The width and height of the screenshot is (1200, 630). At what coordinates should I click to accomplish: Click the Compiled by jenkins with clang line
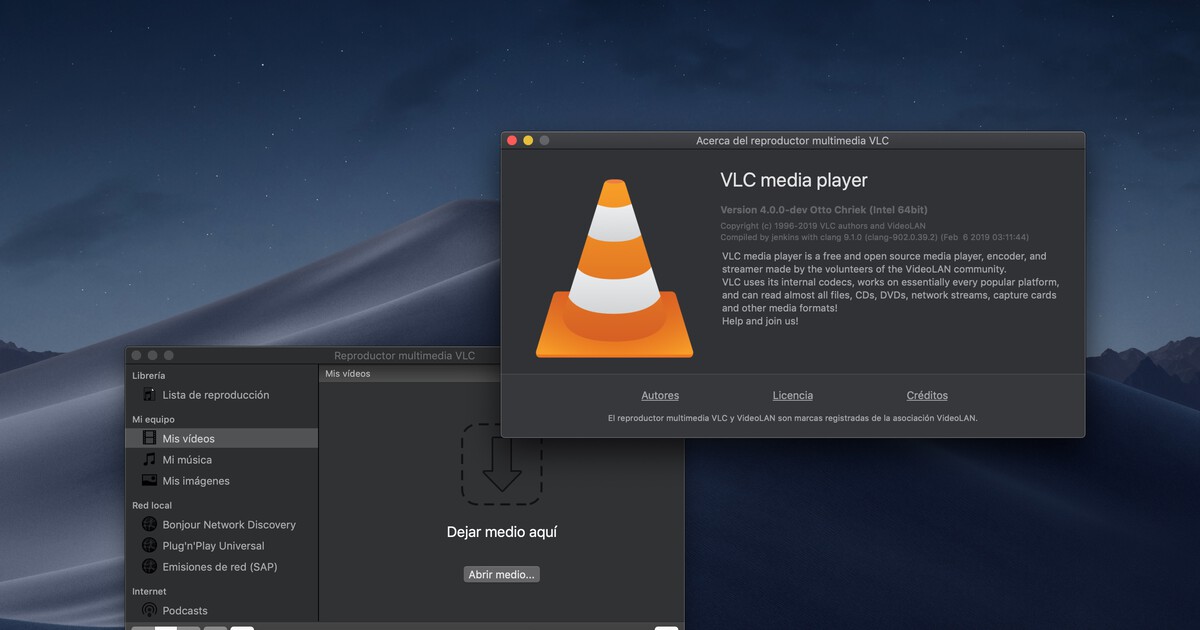pyautogui.click(x=874, y=237)
